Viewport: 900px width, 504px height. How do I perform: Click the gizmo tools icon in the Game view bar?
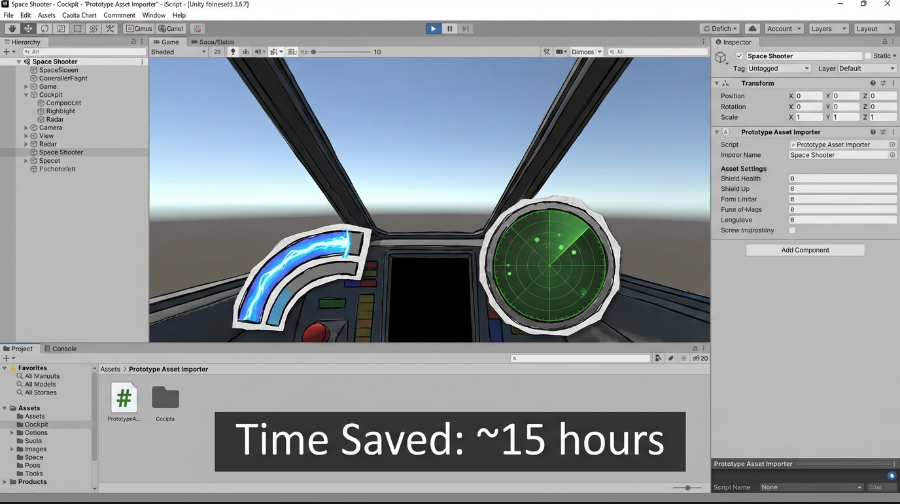tap(546, 52)
